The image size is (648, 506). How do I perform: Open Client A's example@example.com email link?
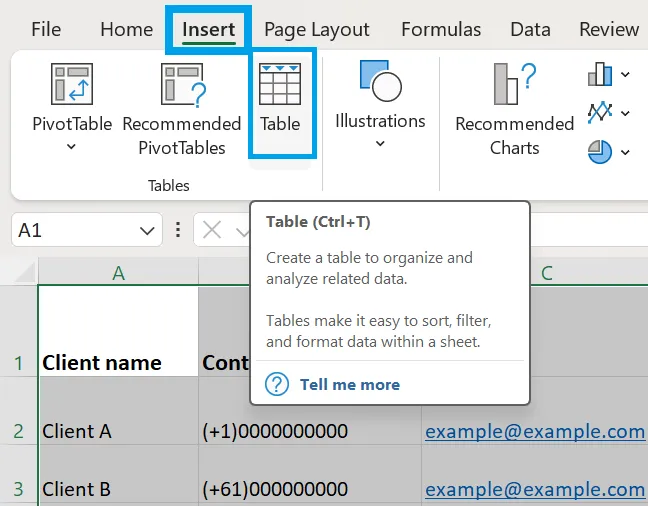(535, 432)
